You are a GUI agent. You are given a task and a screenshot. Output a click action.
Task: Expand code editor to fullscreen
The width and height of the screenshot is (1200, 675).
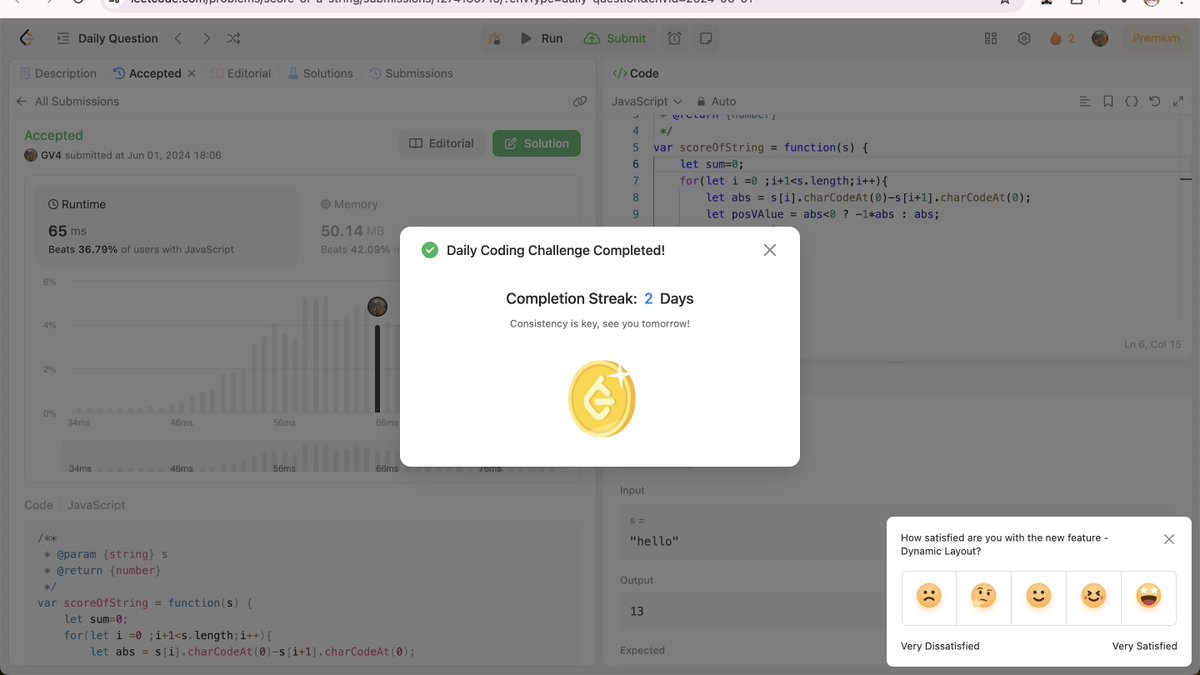point(1178,101)
